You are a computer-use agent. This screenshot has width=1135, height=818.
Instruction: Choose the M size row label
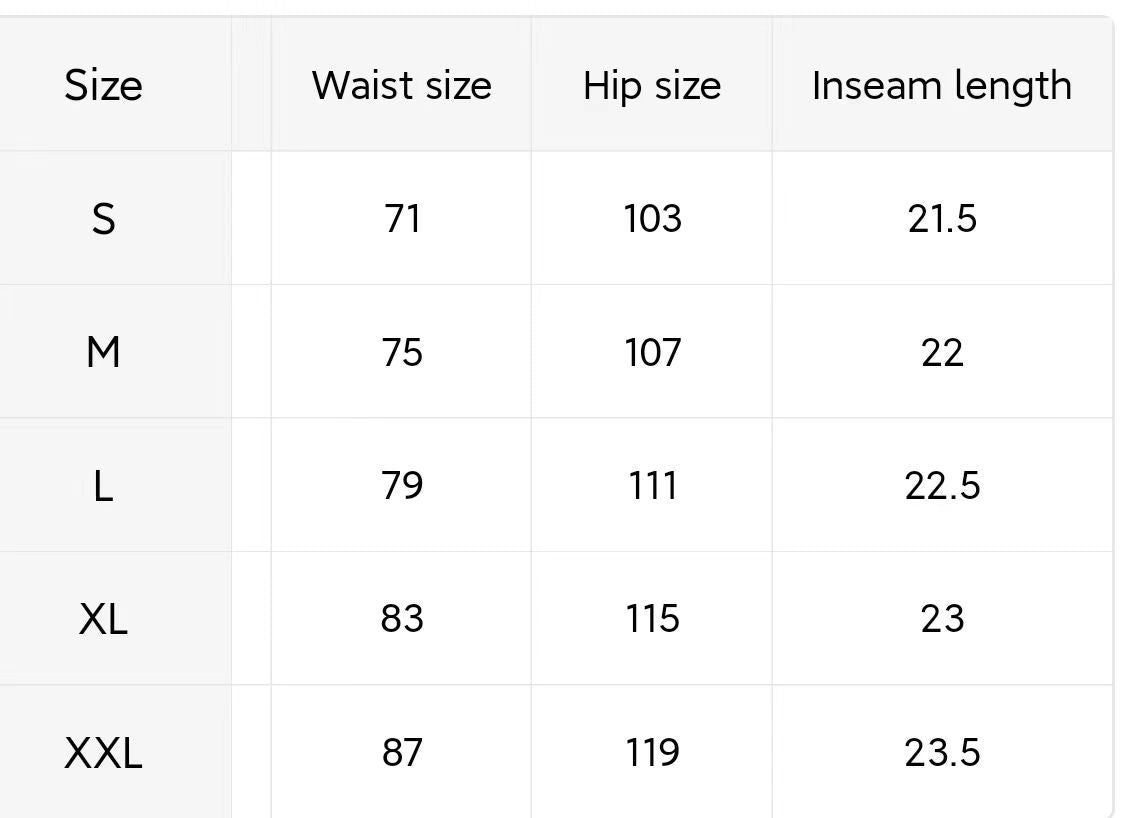104,353
